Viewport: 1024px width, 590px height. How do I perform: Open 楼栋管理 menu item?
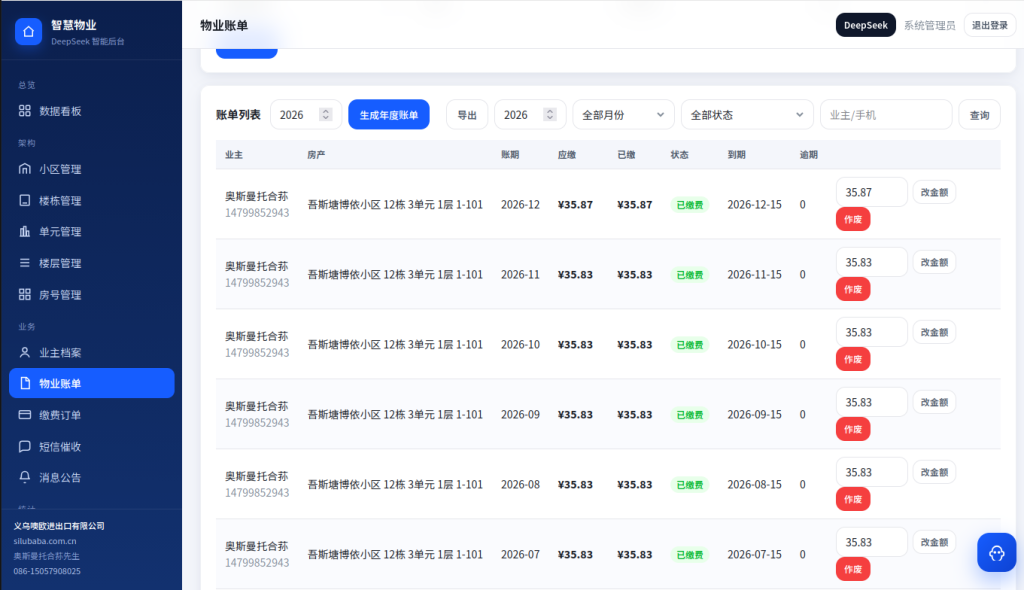91,201
